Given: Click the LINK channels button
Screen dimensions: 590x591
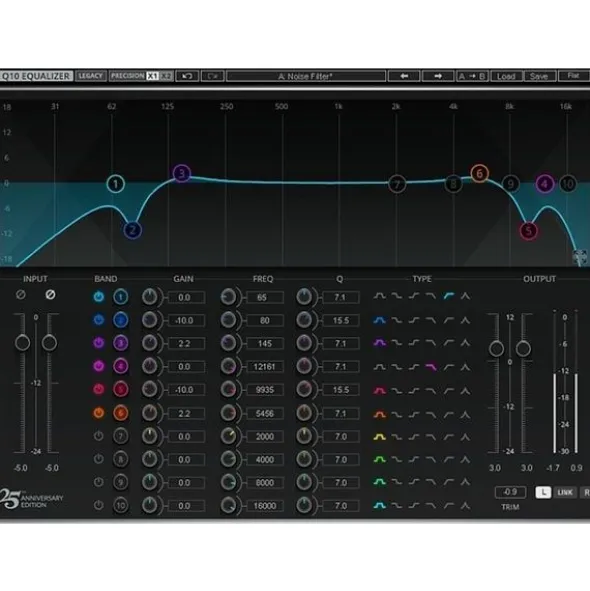Looking at the screenshot, I should pos(565,492).
